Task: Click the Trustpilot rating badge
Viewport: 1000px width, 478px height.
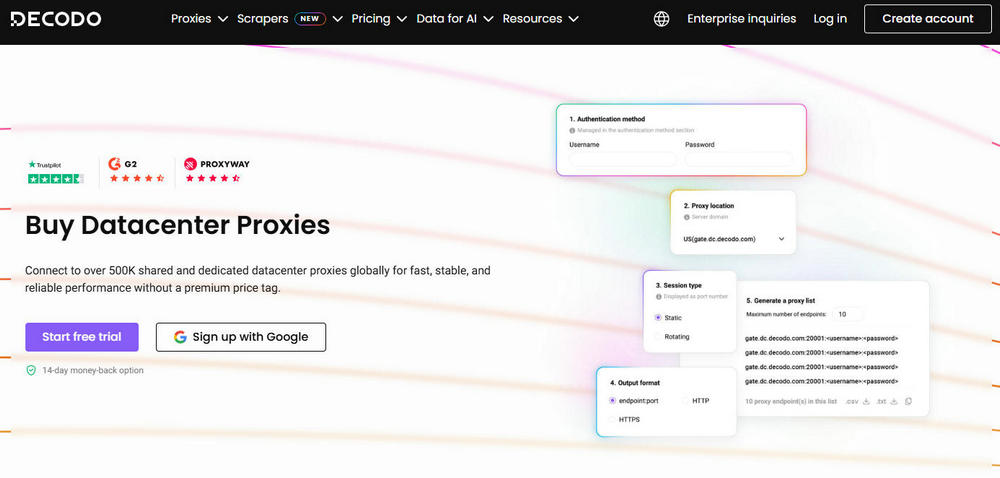Action: click(x=55, y=172)
